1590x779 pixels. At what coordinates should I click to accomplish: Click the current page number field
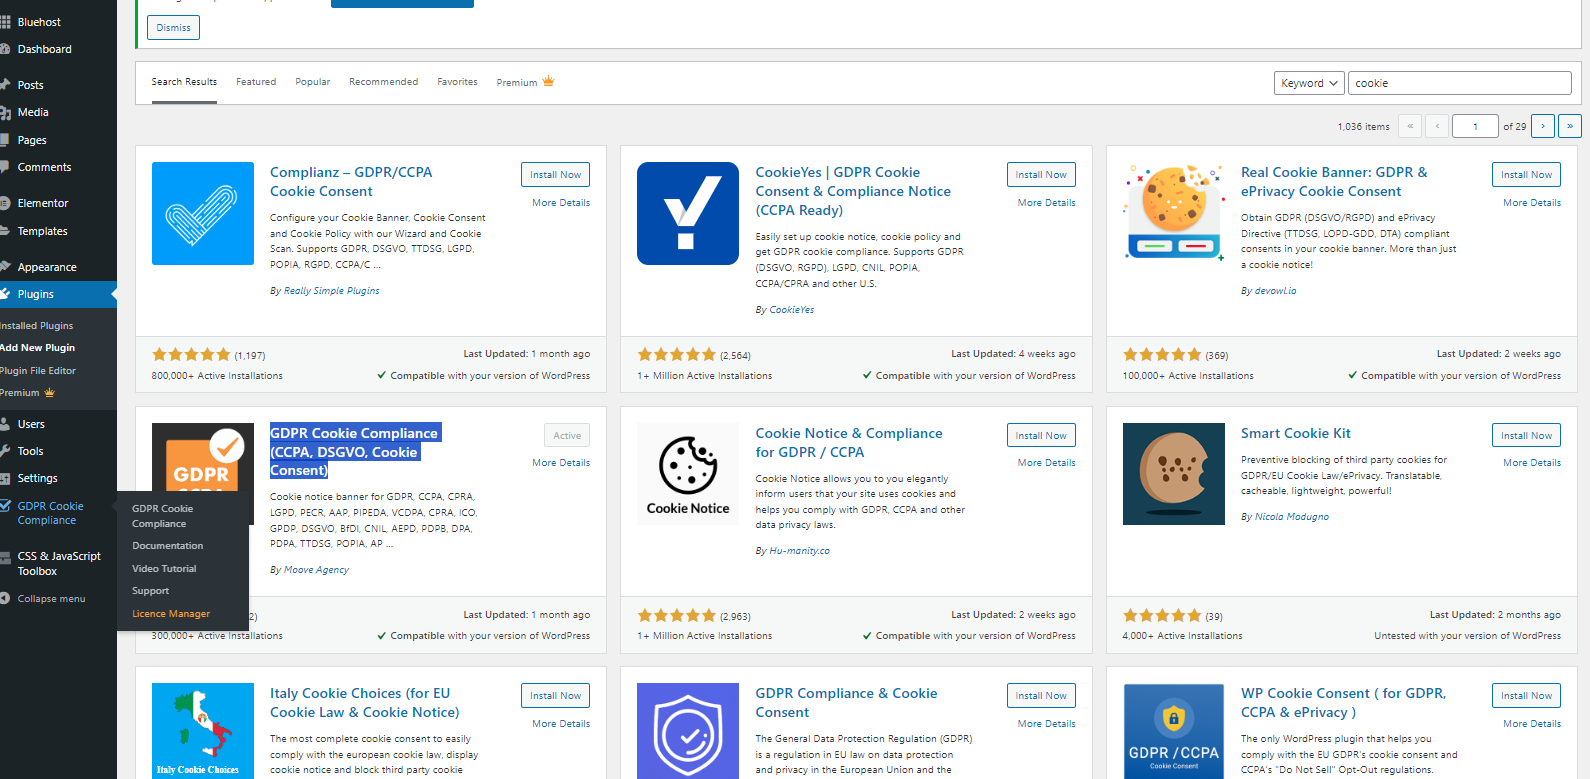pos(1476,126)
